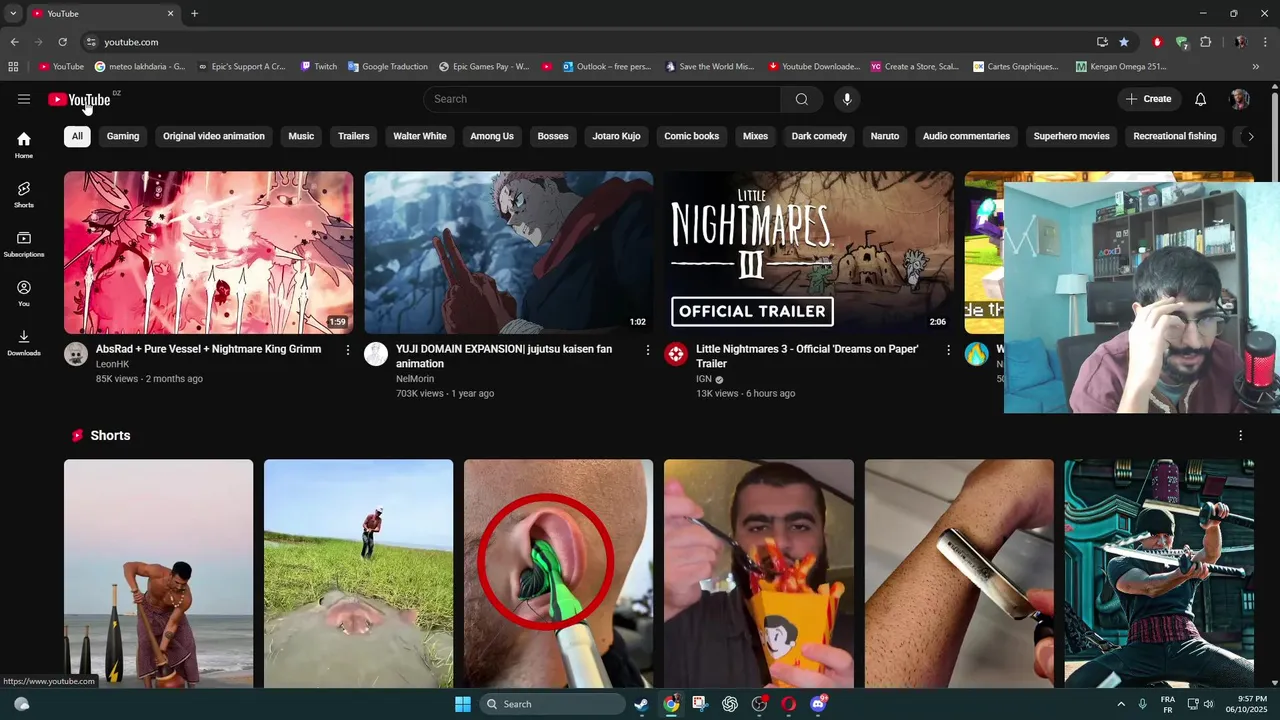The image size is (1280, 720).
Task: Play the Little Nightmares III thumbnail
Action: pos(808,252)
